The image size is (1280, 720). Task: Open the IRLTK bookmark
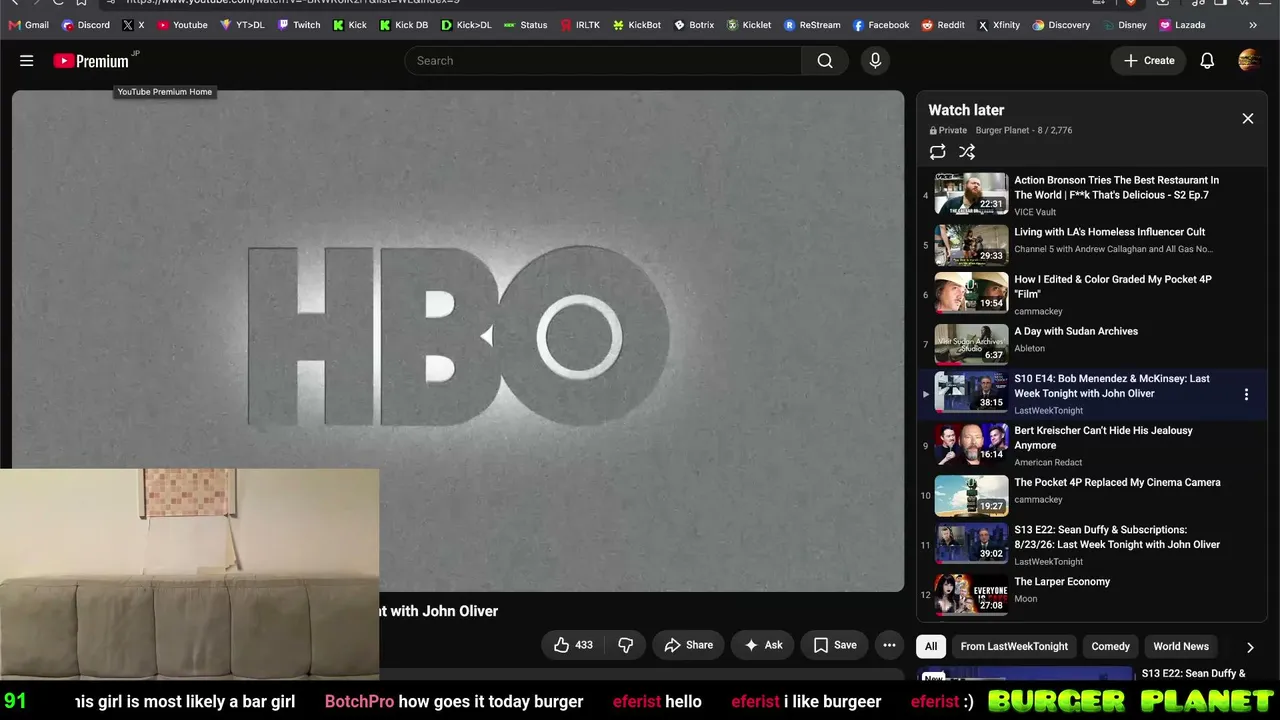click(x=580, y=25)
